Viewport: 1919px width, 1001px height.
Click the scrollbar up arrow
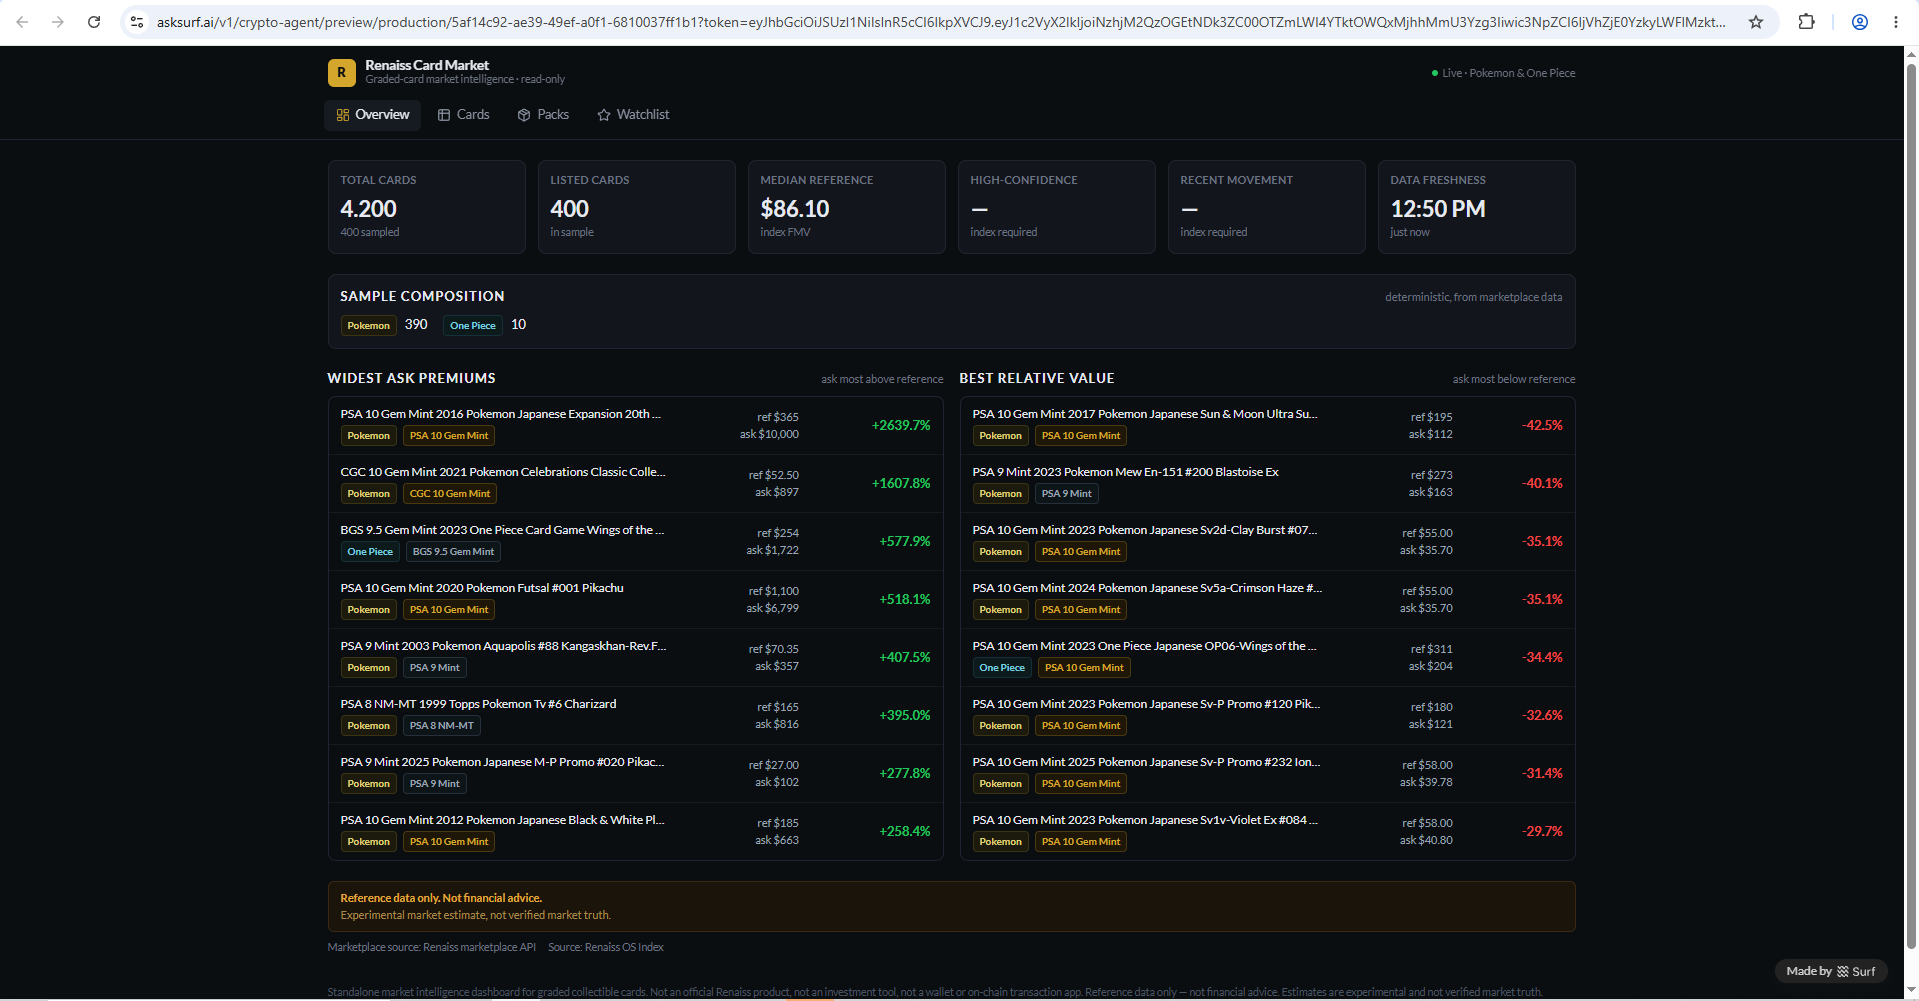[1911, 55]
